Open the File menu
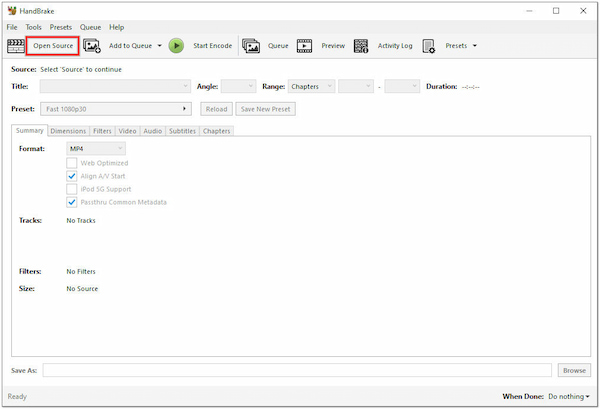600x409 pixels. (x=12, y=27)
